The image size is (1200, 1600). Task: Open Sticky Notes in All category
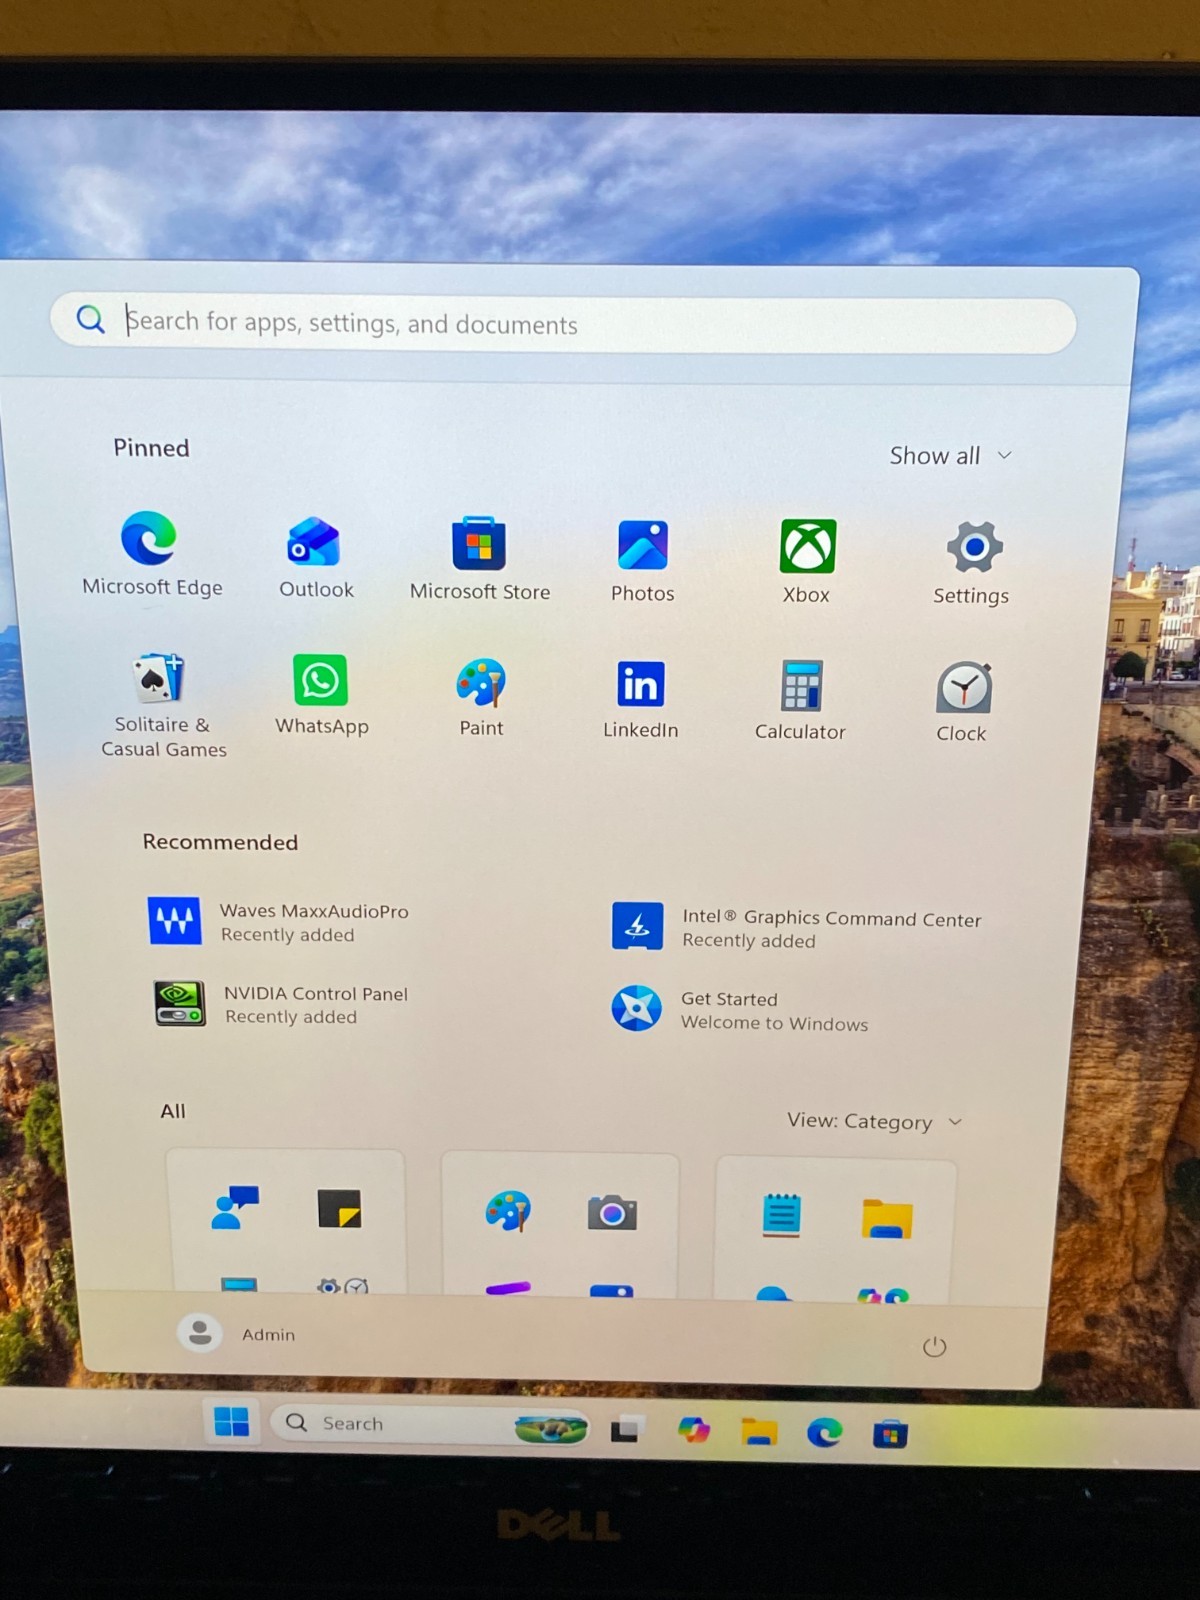[339, 1208]
